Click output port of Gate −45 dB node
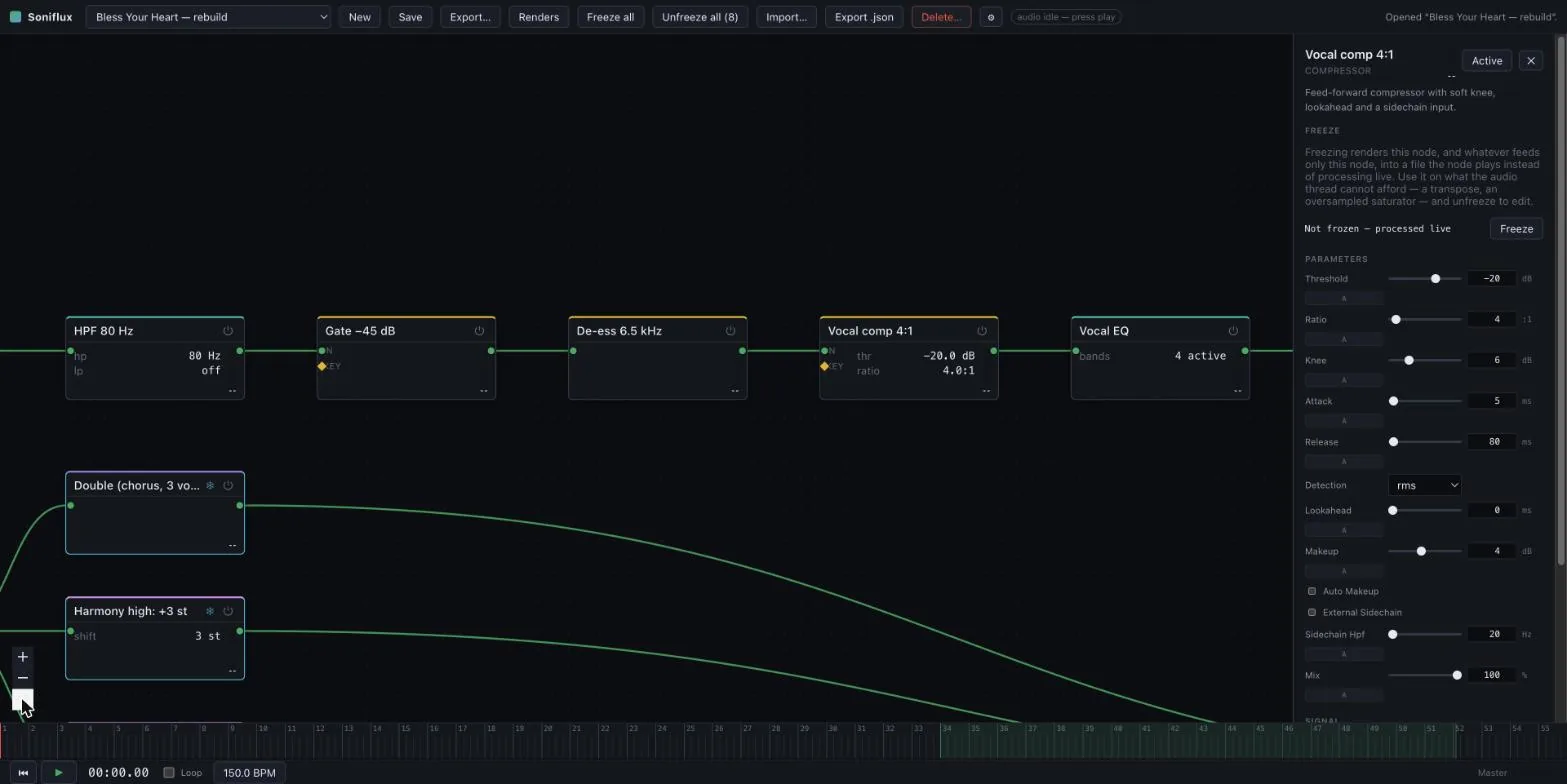Image resolution: width=1567 pixels, height=784 pixels. (x=491, y=351)
